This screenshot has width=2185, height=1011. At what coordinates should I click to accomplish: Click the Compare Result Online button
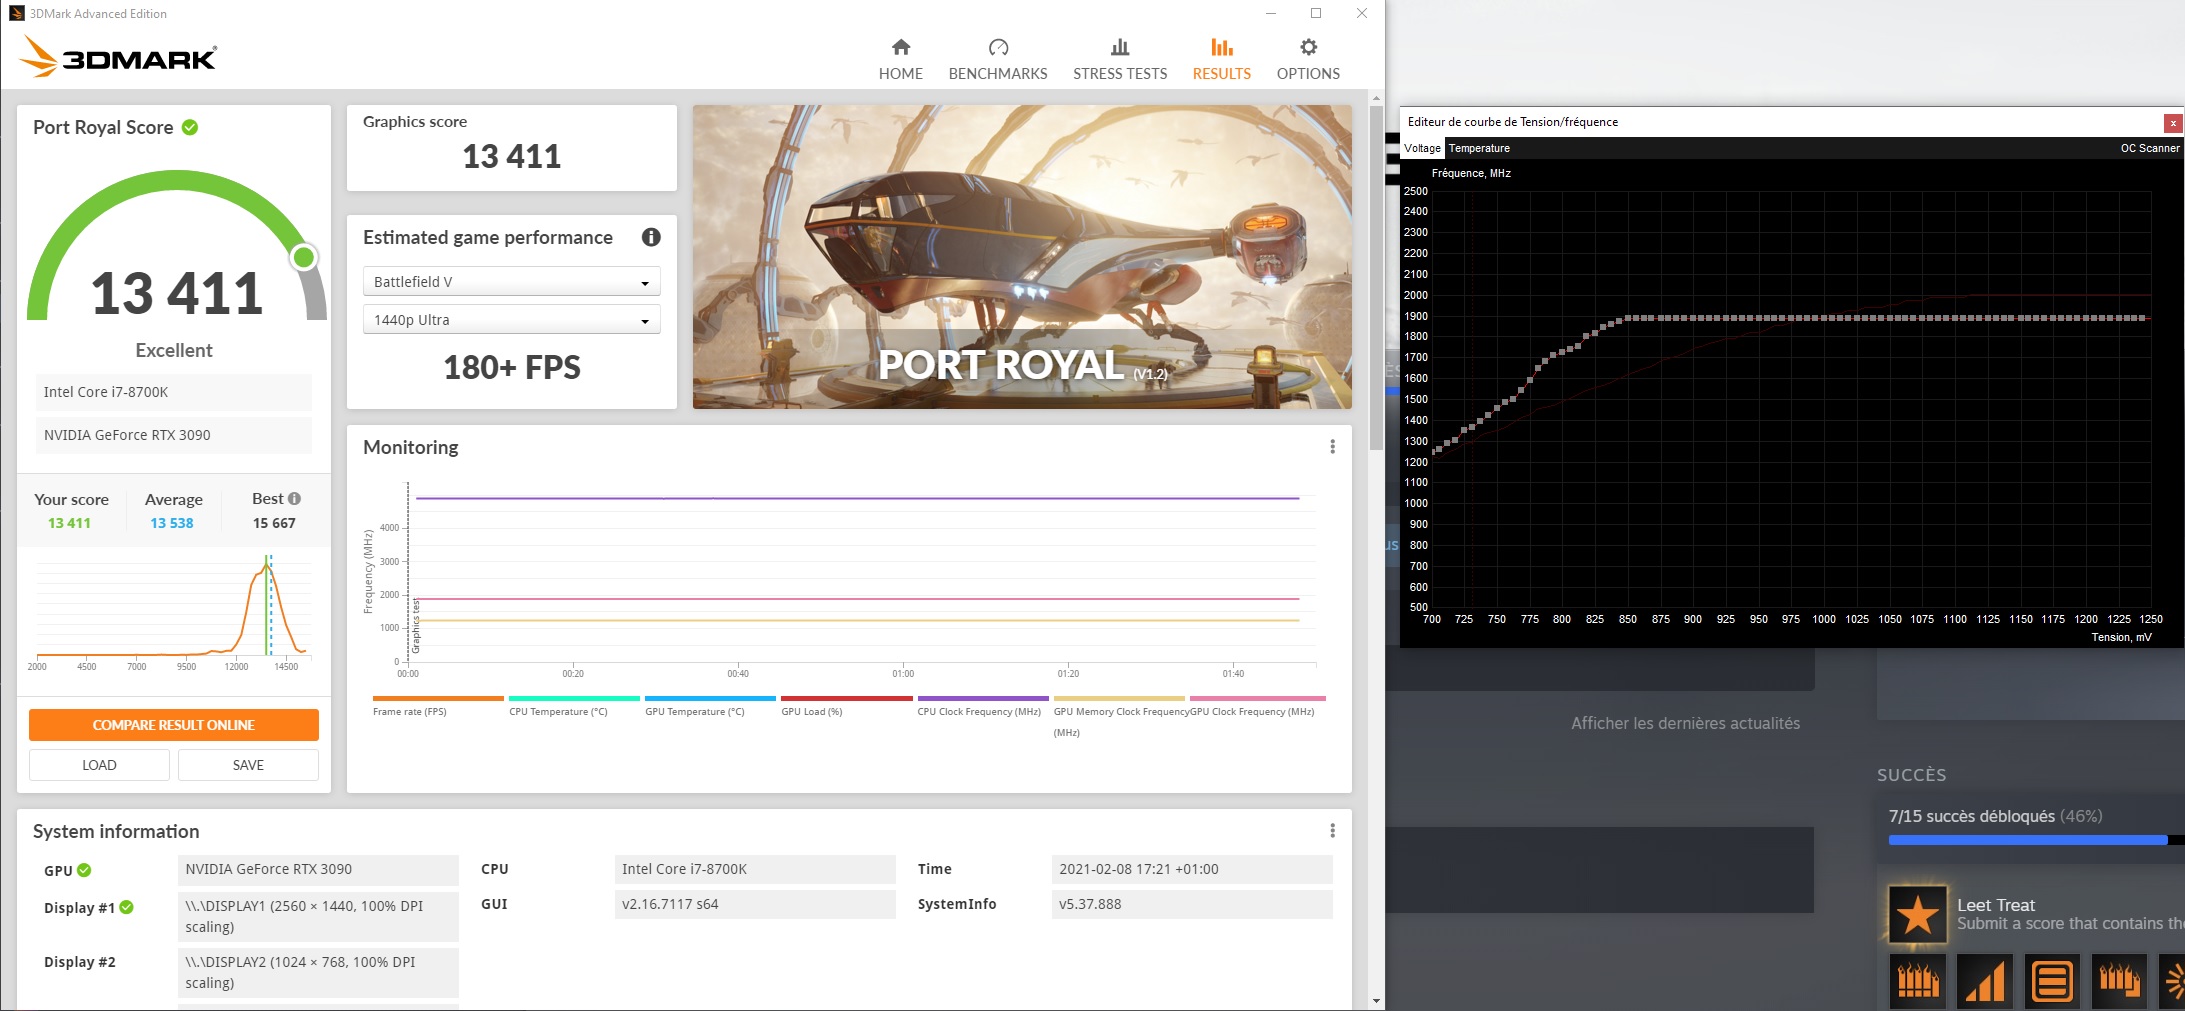coord(174,725)
